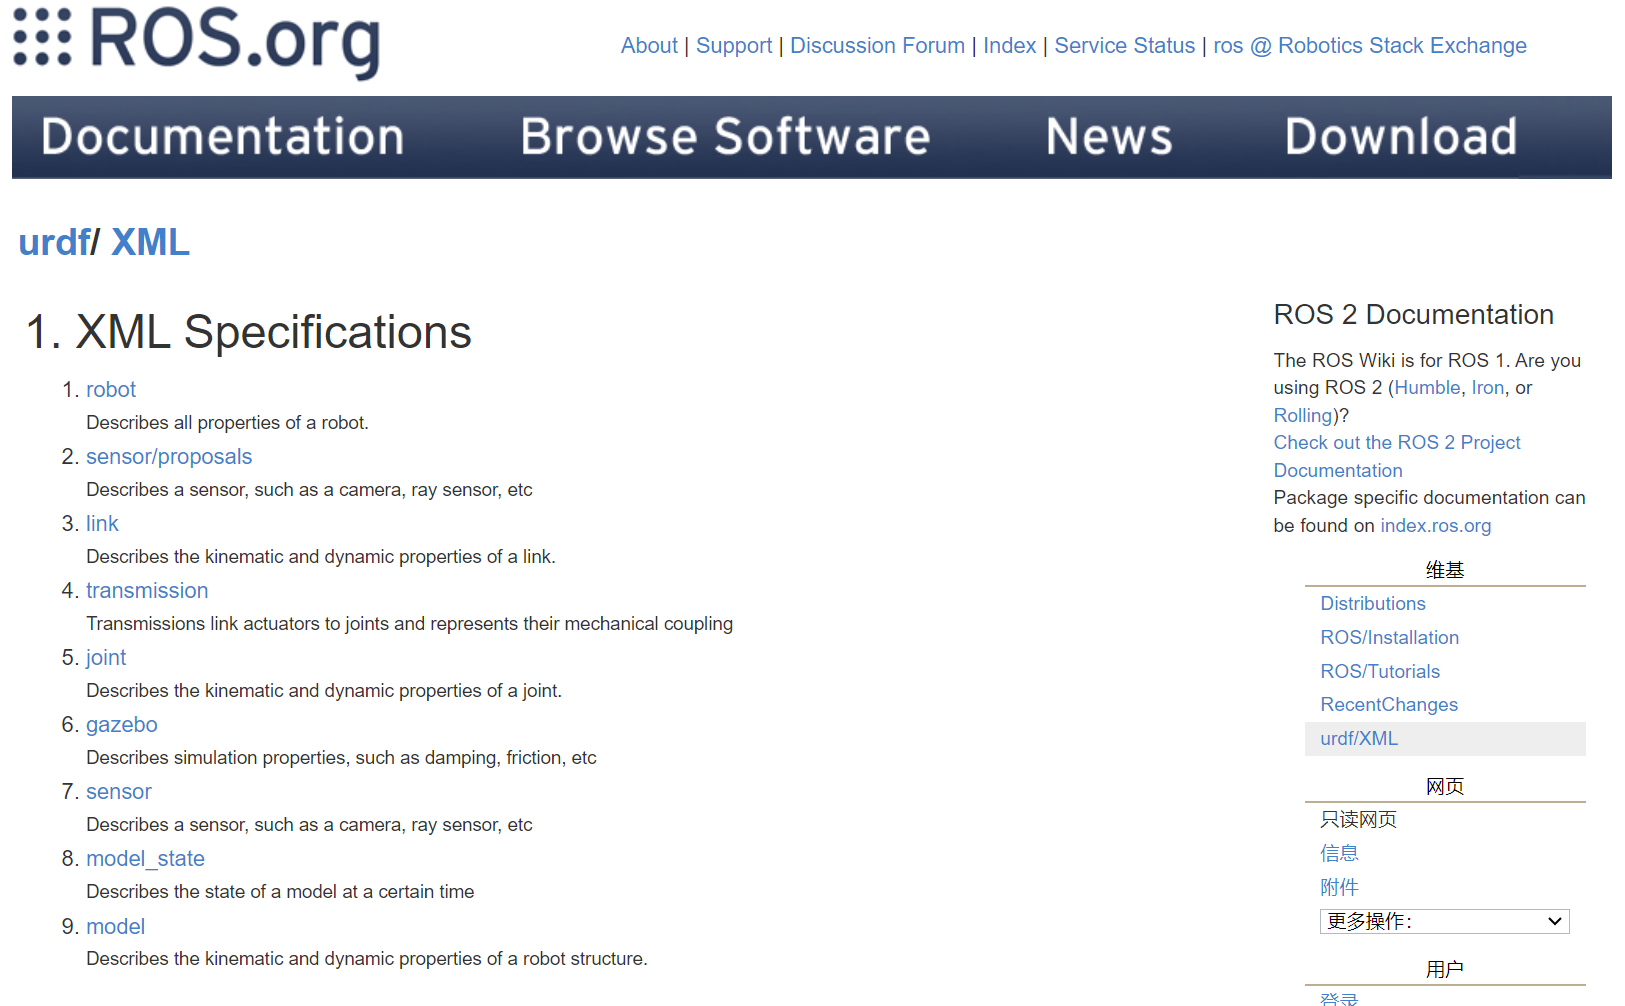The height and width of the screenshot is (1006, 1625).
Task: Open the joint specification link
Action: point(106,658)
